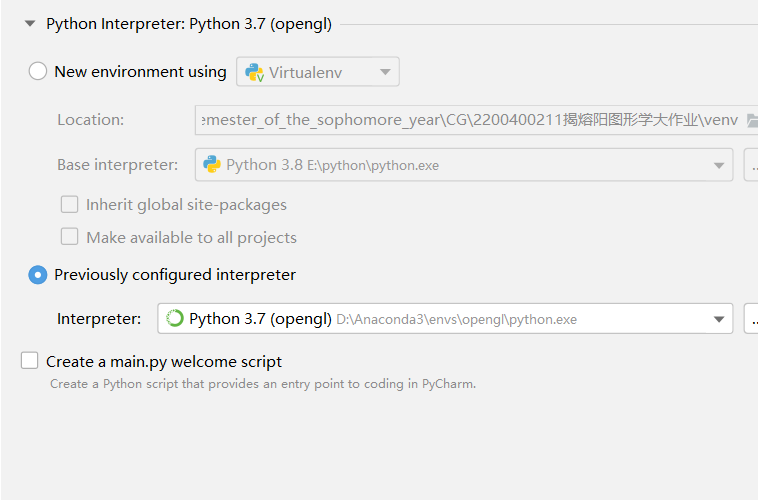Select Previously configured interpreter radio button
The image size is (758, 500).
pyautogui.click(x=38, y=275)
